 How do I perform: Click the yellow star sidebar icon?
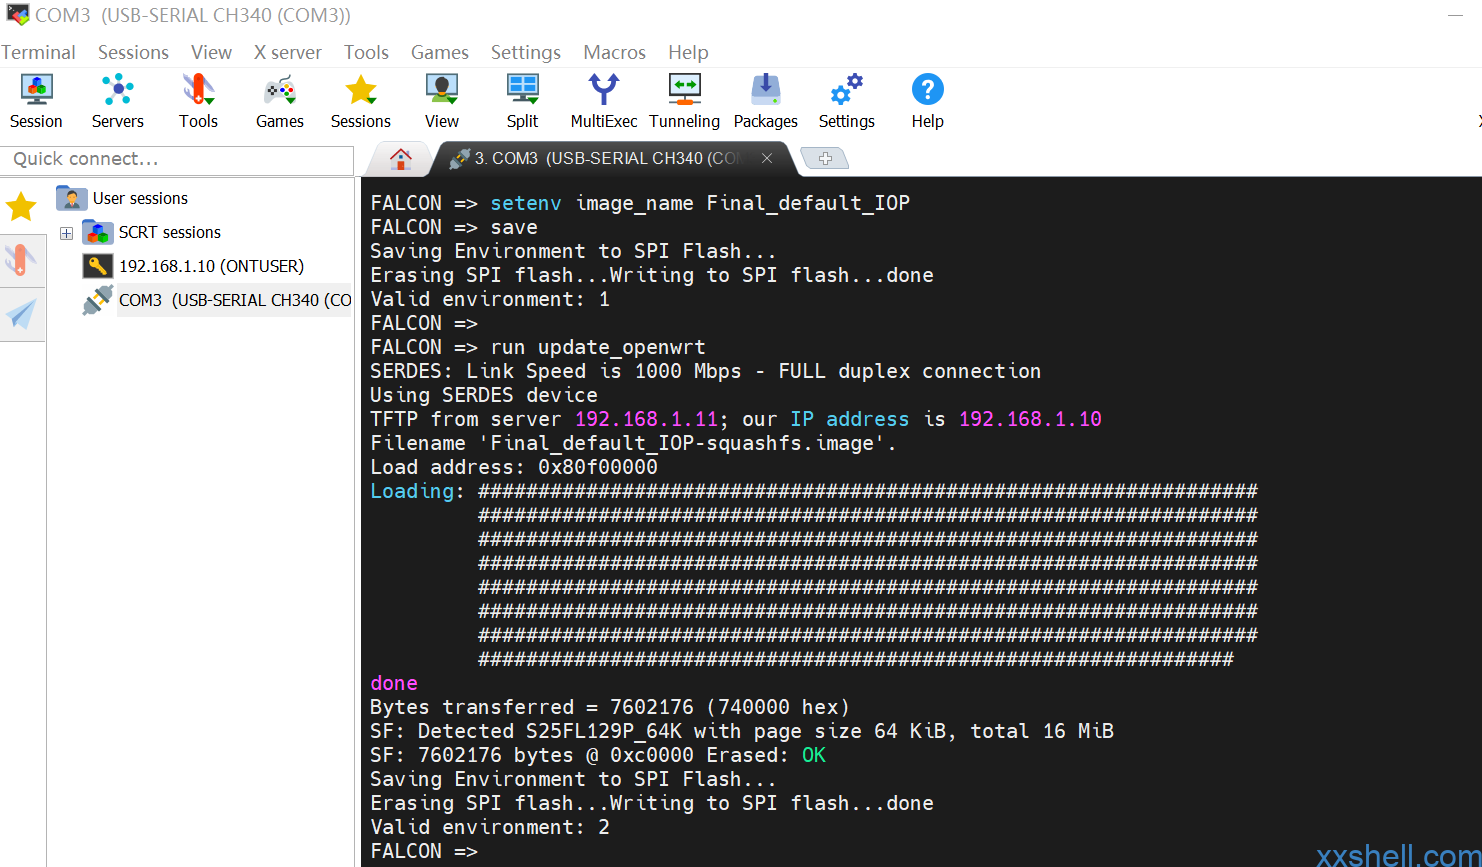(21, 207)
